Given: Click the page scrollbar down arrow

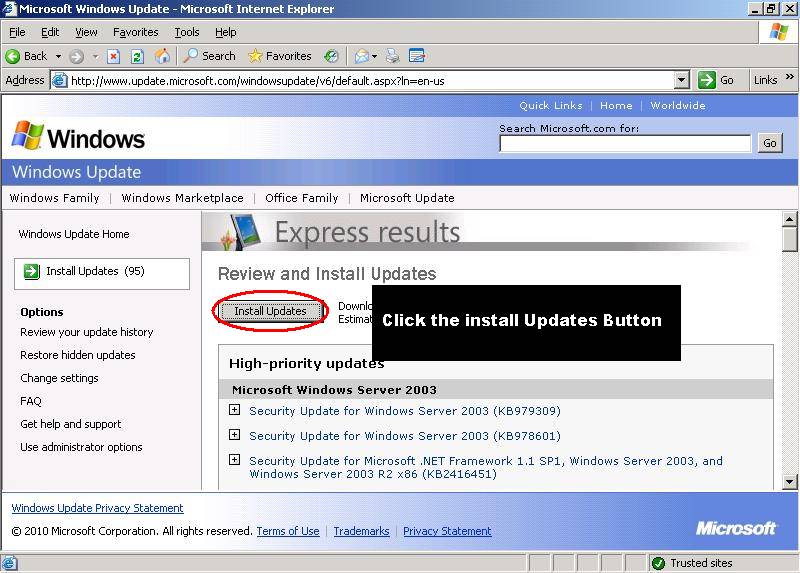Looking at the screenshot, I should (x=790, y=481).
